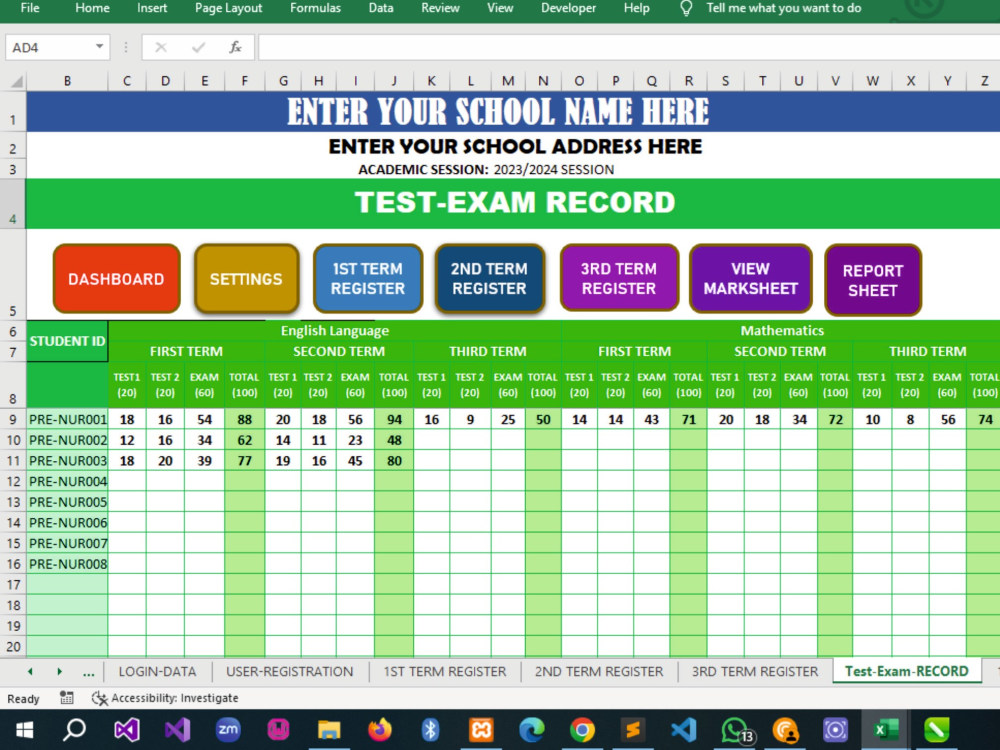The image size is (1000, 750).
Task: Launch Microsoft Edge from taskbar
Action: coord(531,730)
